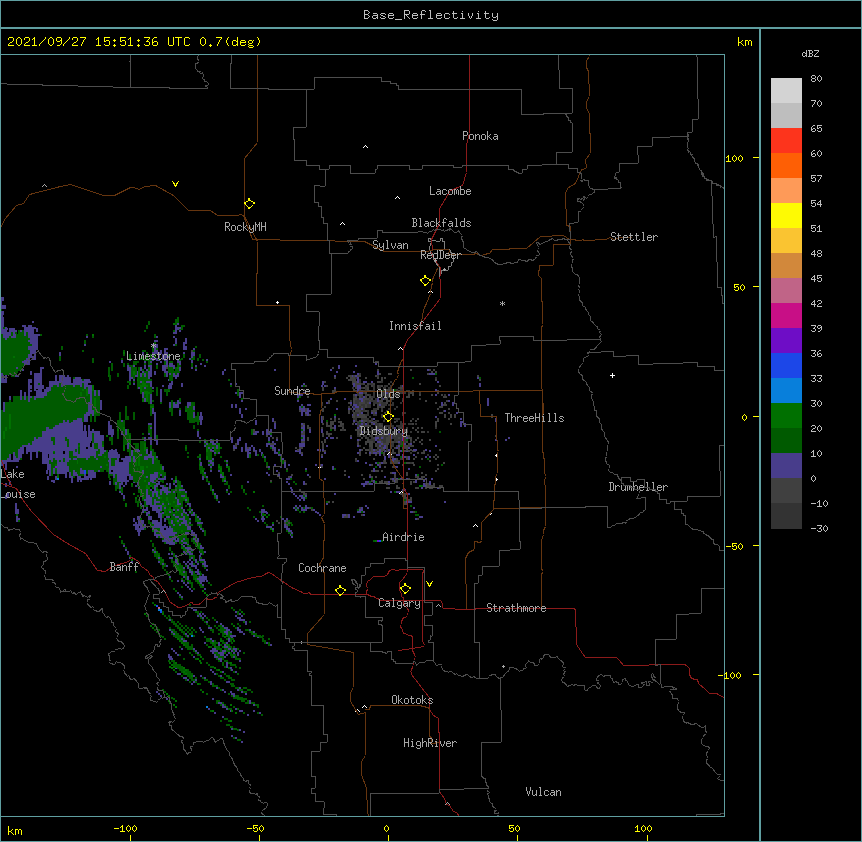Select the green 30-20 dBZ legend swatch
The image size is (862, 842).
click(x=786, y=416)
